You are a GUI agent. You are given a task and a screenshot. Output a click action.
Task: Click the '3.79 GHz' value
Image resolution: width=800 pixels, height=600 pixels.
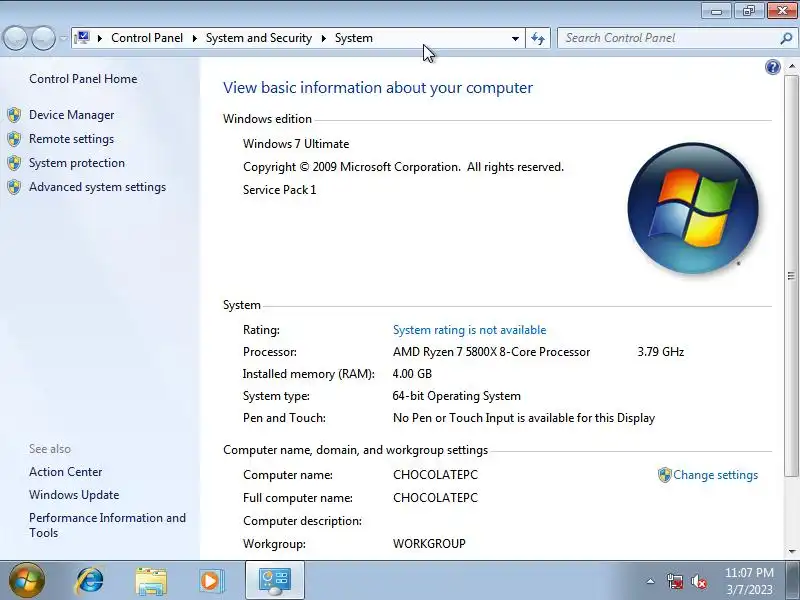(x=661, y=352)
